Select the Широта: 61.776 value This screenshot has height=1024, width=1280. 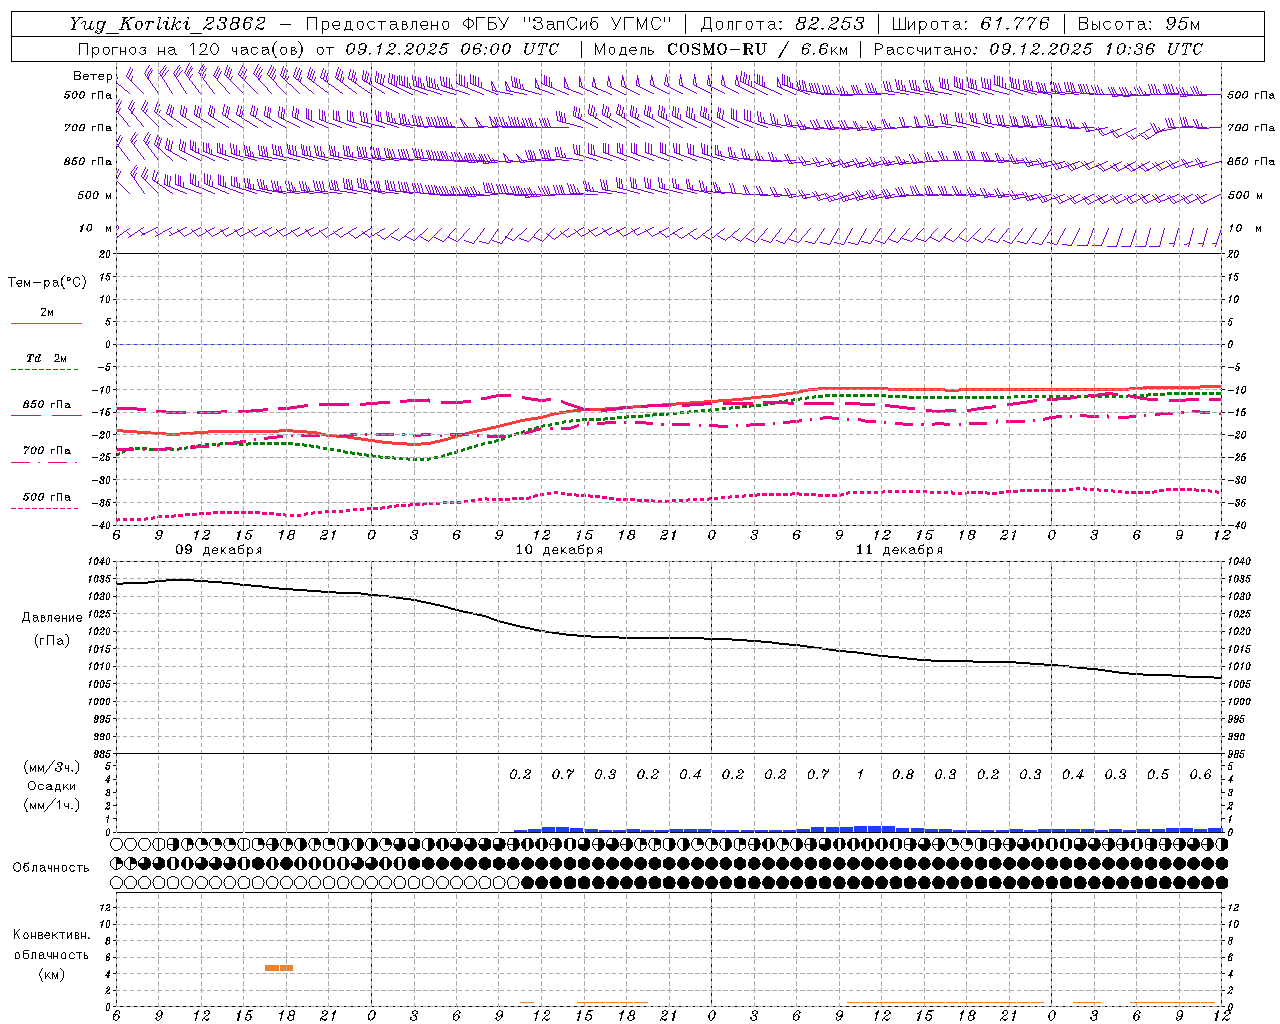pyautogui.click(x=970, y=24)
